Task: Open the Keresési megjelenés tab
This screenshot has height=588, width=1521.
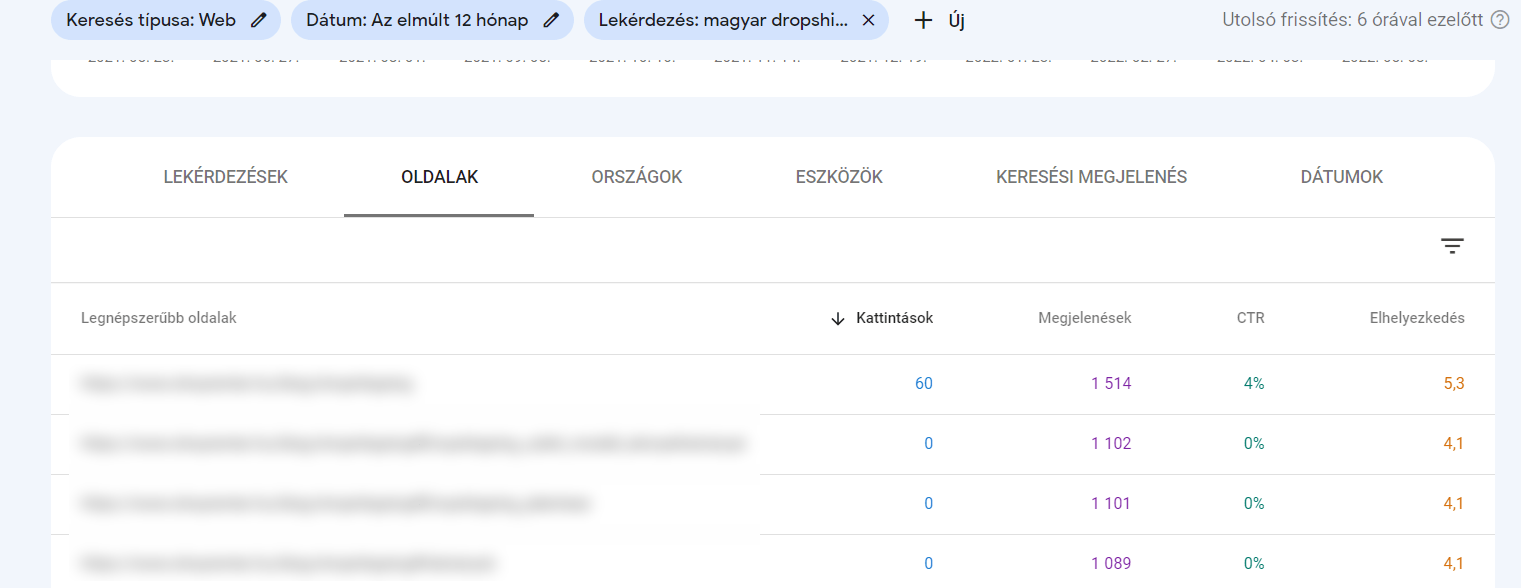Action: point(1091,177)
